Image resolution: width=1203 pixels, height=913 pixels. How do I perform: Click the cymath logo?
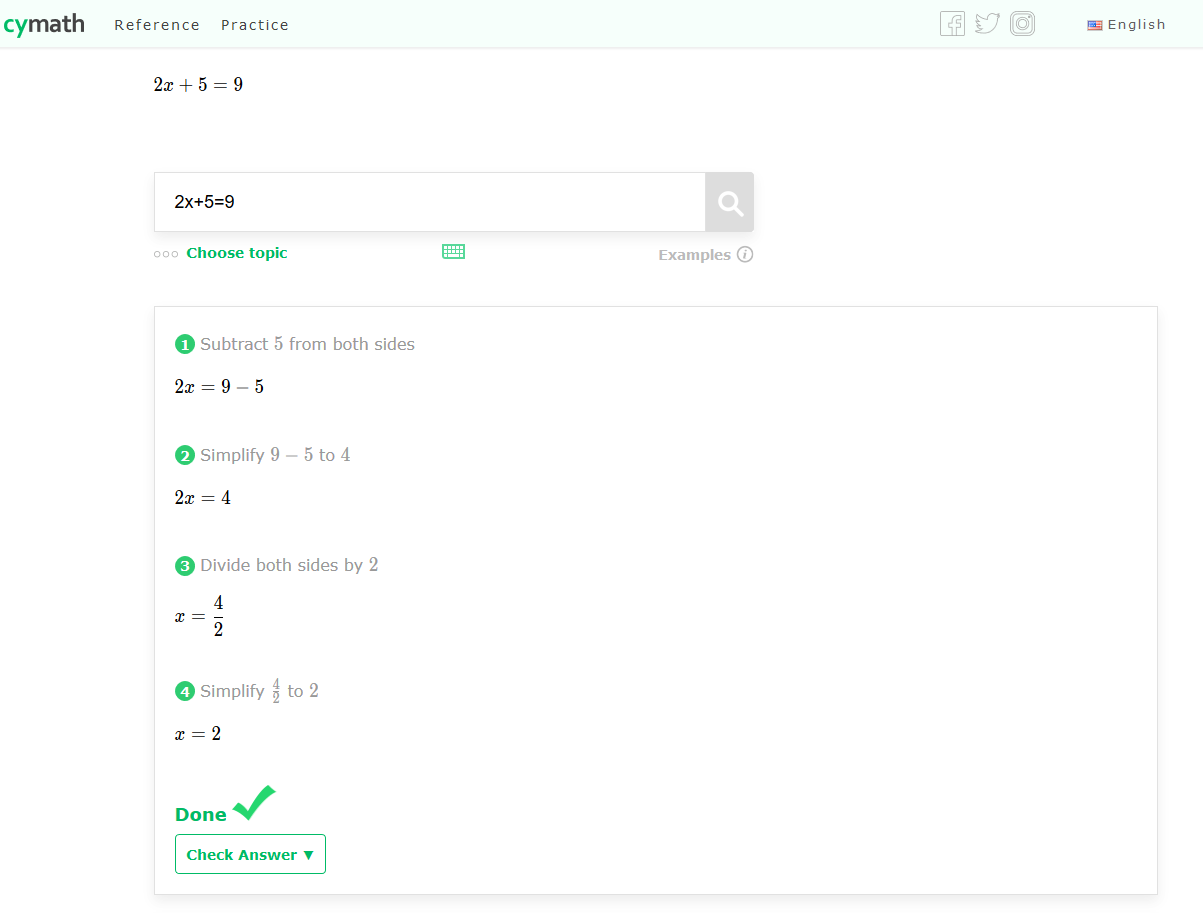[x=43, y=25]
